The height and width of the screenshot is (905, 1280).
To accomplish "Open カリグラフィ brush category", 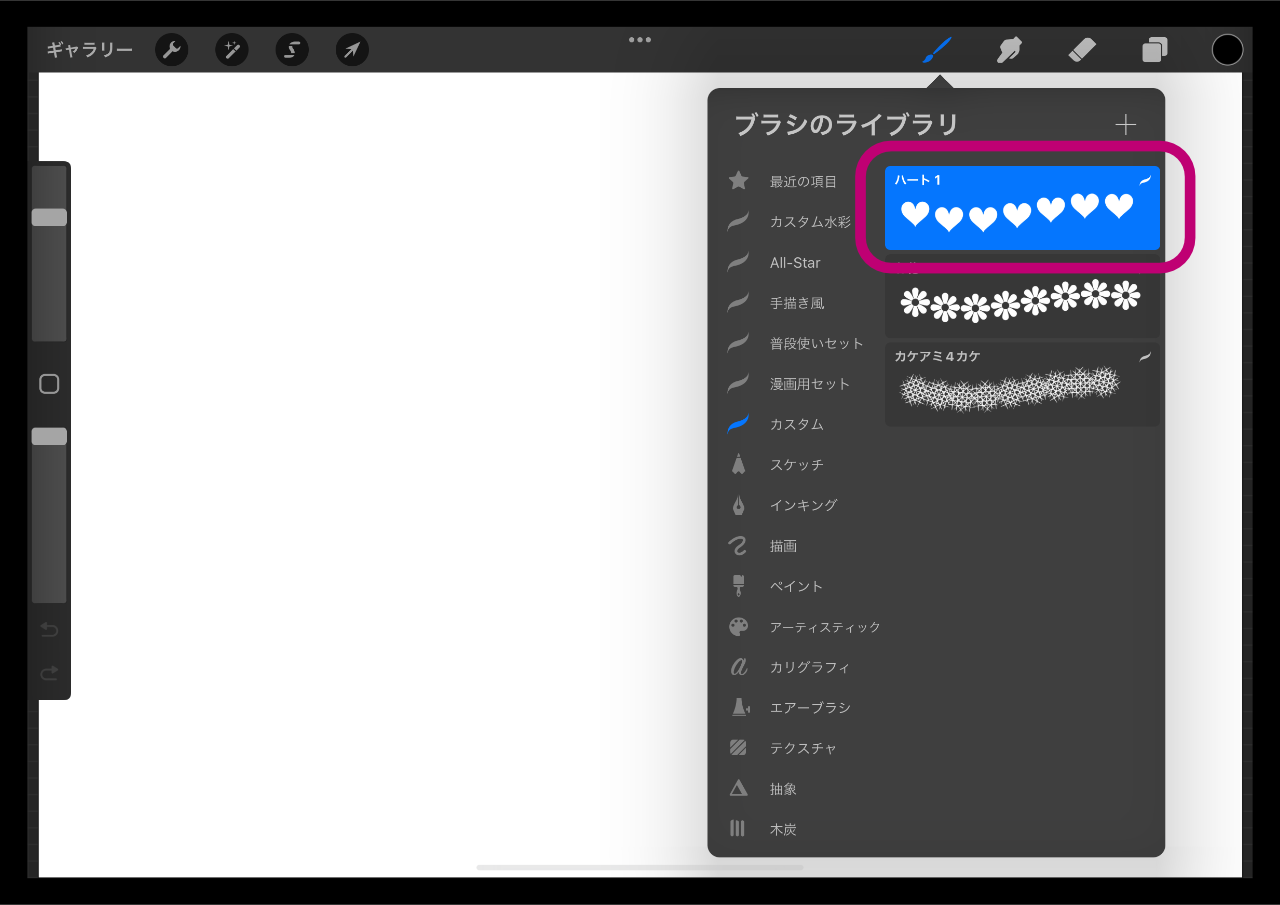I will [810, 667].
